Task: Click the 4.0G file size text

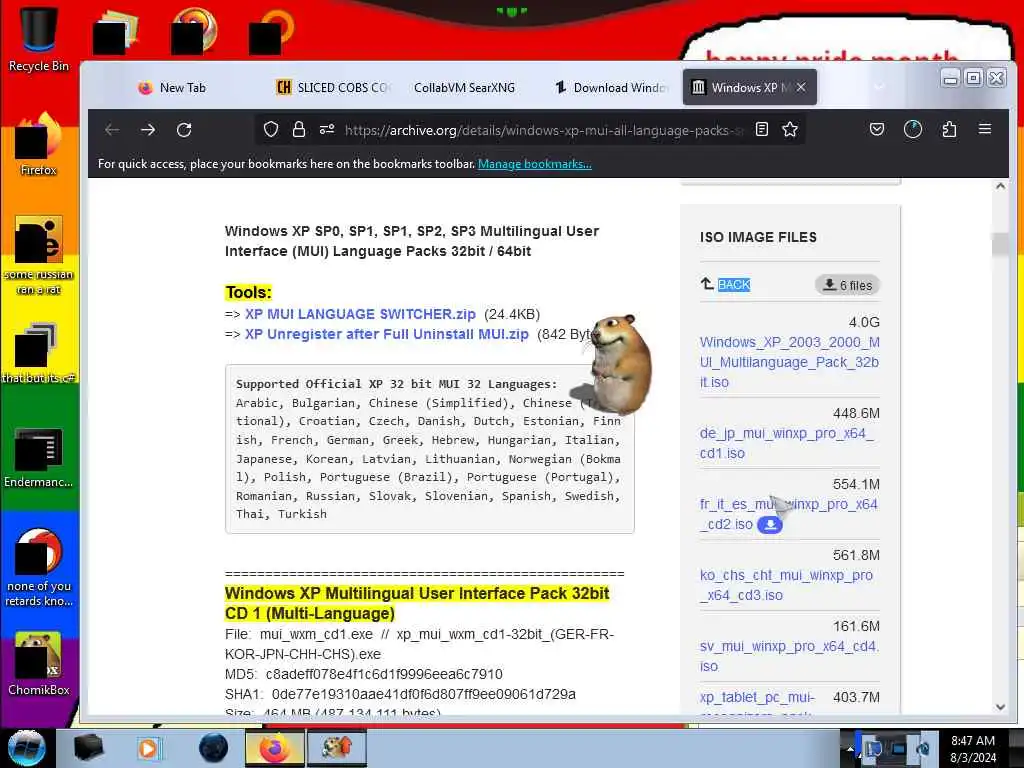Action: (864, 323)
